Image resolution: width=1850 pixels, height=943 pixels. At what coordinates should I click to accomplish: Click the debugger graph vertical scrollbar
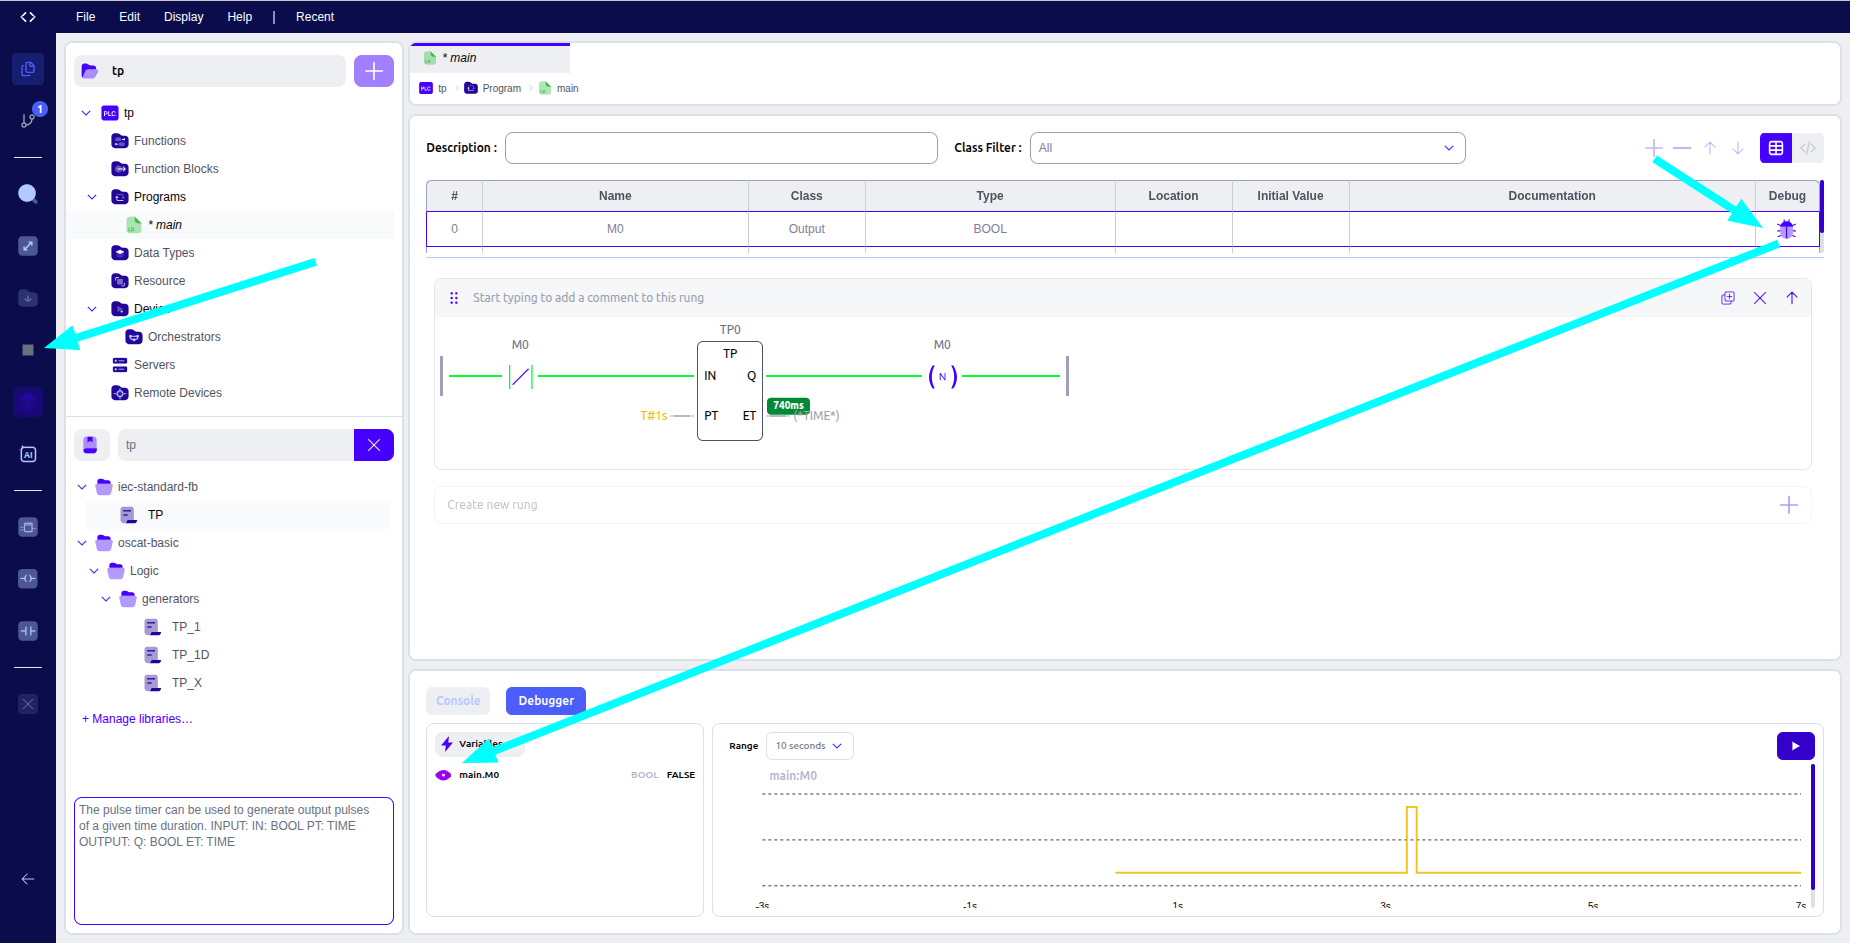click(x=1813, y=826)
